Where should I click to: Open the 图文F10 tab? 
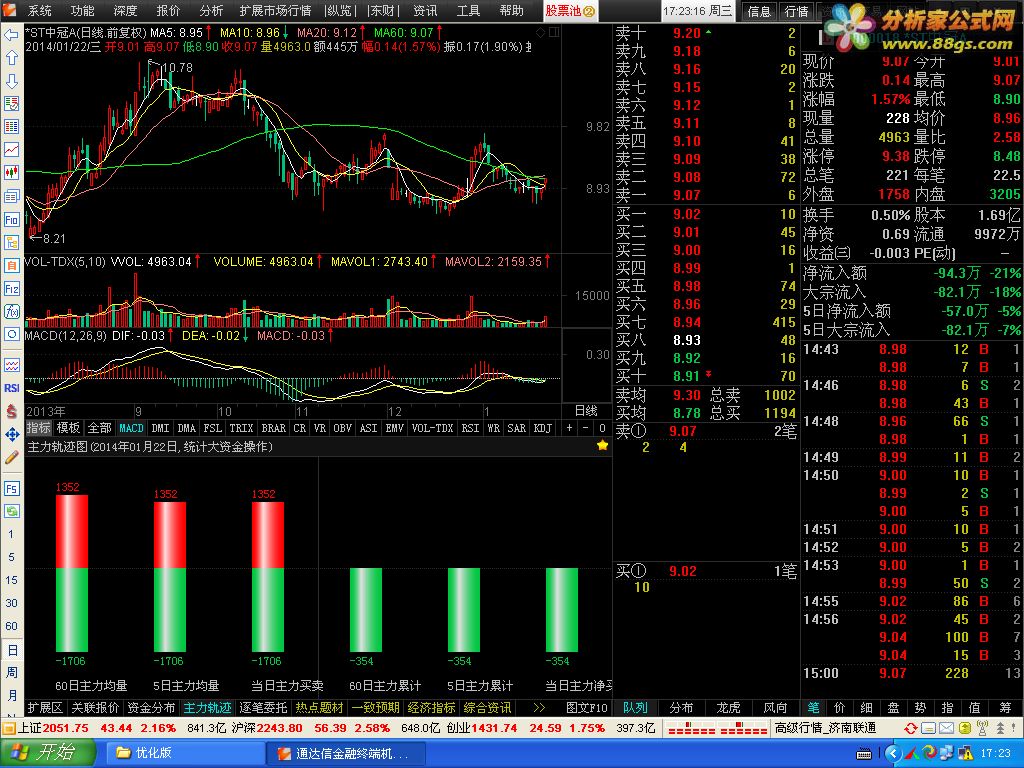(x=586, y=708)
